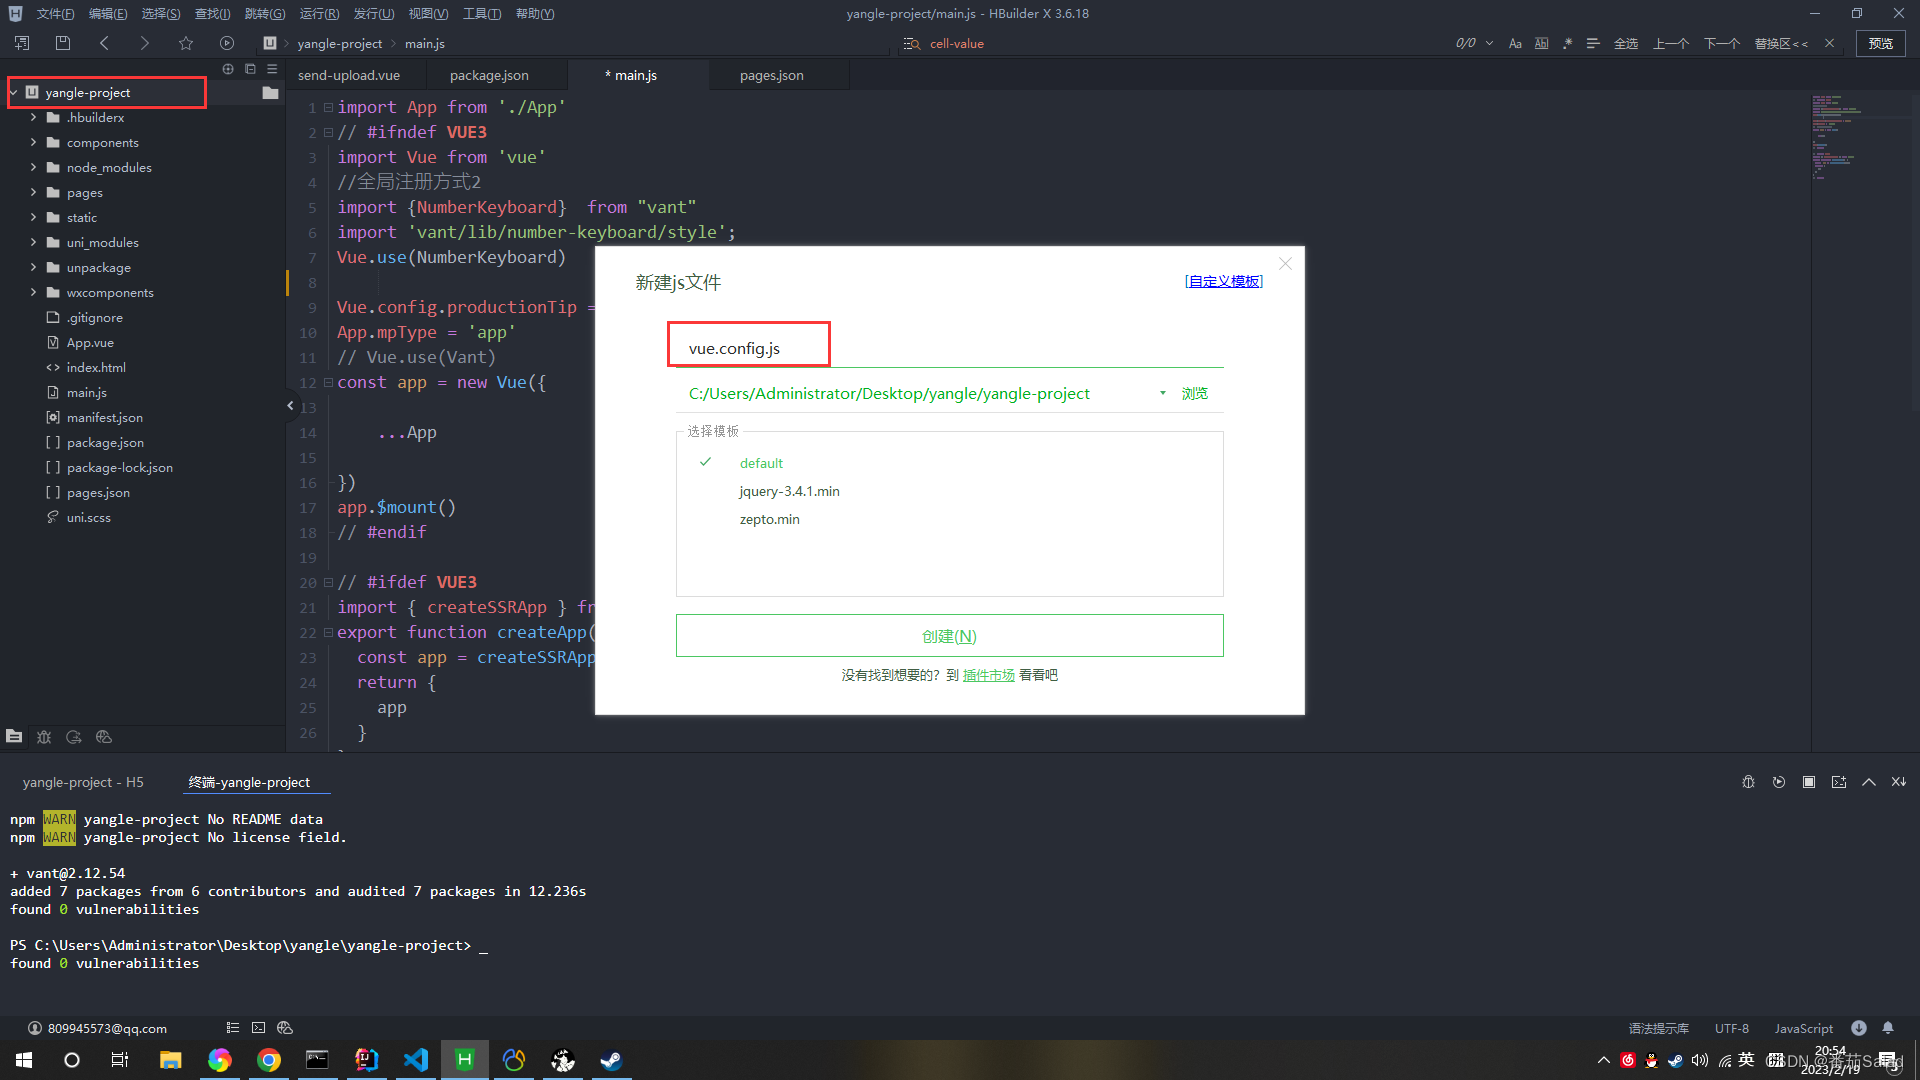Click the notification bell in status bar
This screenshot has width=1920, height=1080.
1888,1028
